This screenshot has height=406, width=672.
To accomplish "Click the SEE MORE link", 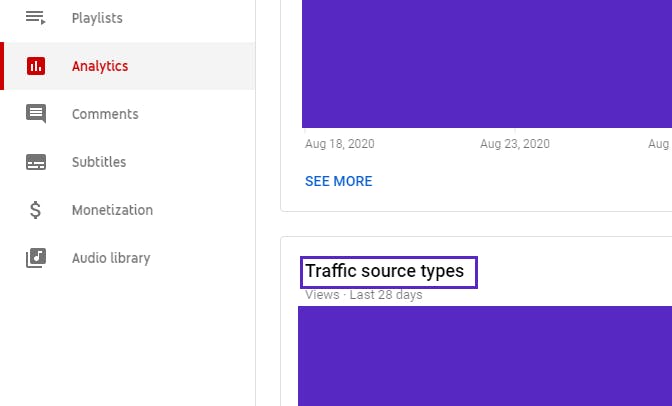I will pyautogui.click(x=339, y=181).
